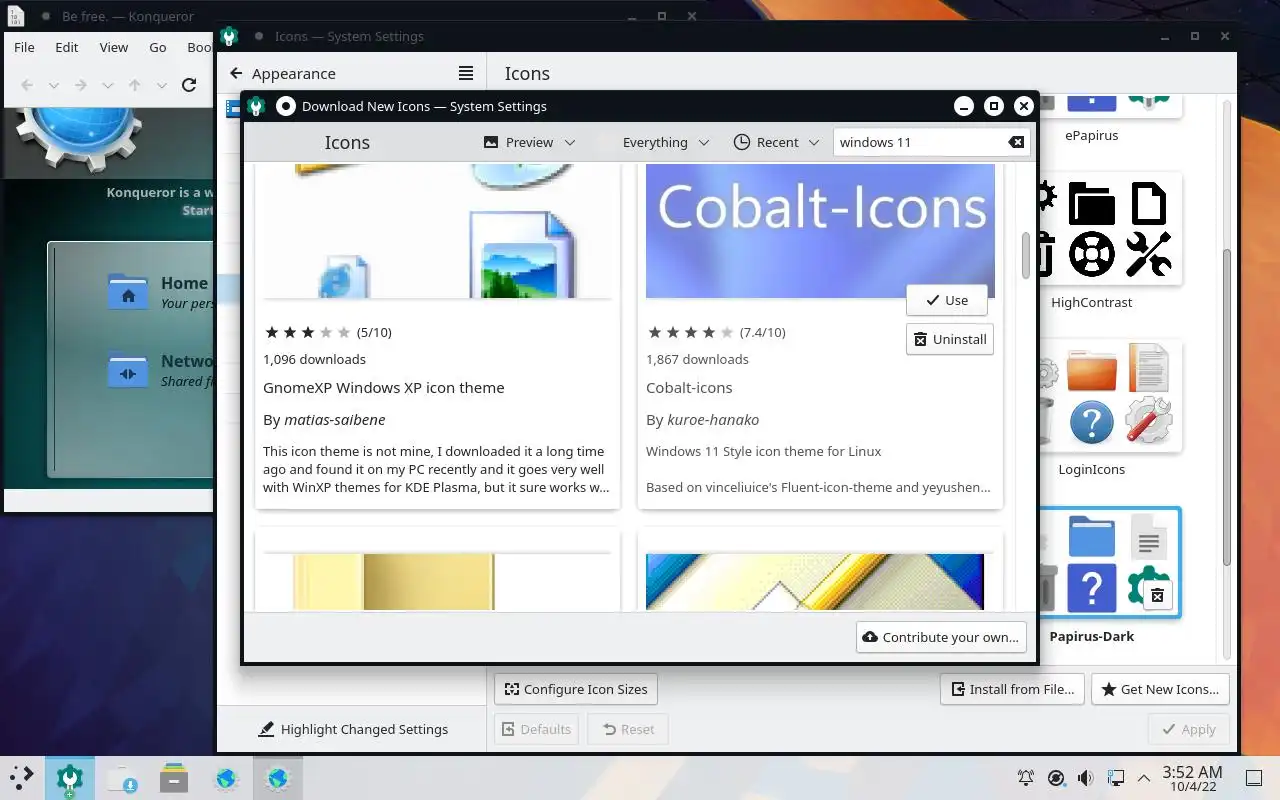Image resolution: width=1280 pixels, height=800 pixels.
Task: Open the Network folder icon in Konqueror
Action: (128, 369)
